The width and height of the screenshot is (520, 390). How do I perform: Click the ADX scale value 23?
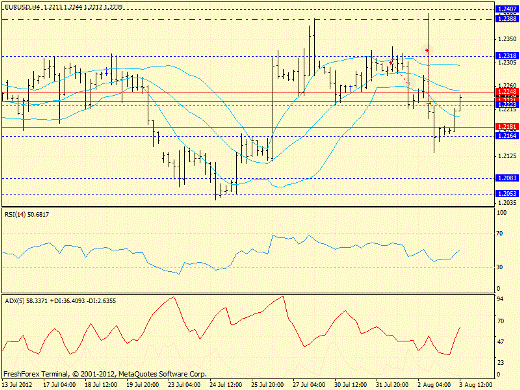500,362
